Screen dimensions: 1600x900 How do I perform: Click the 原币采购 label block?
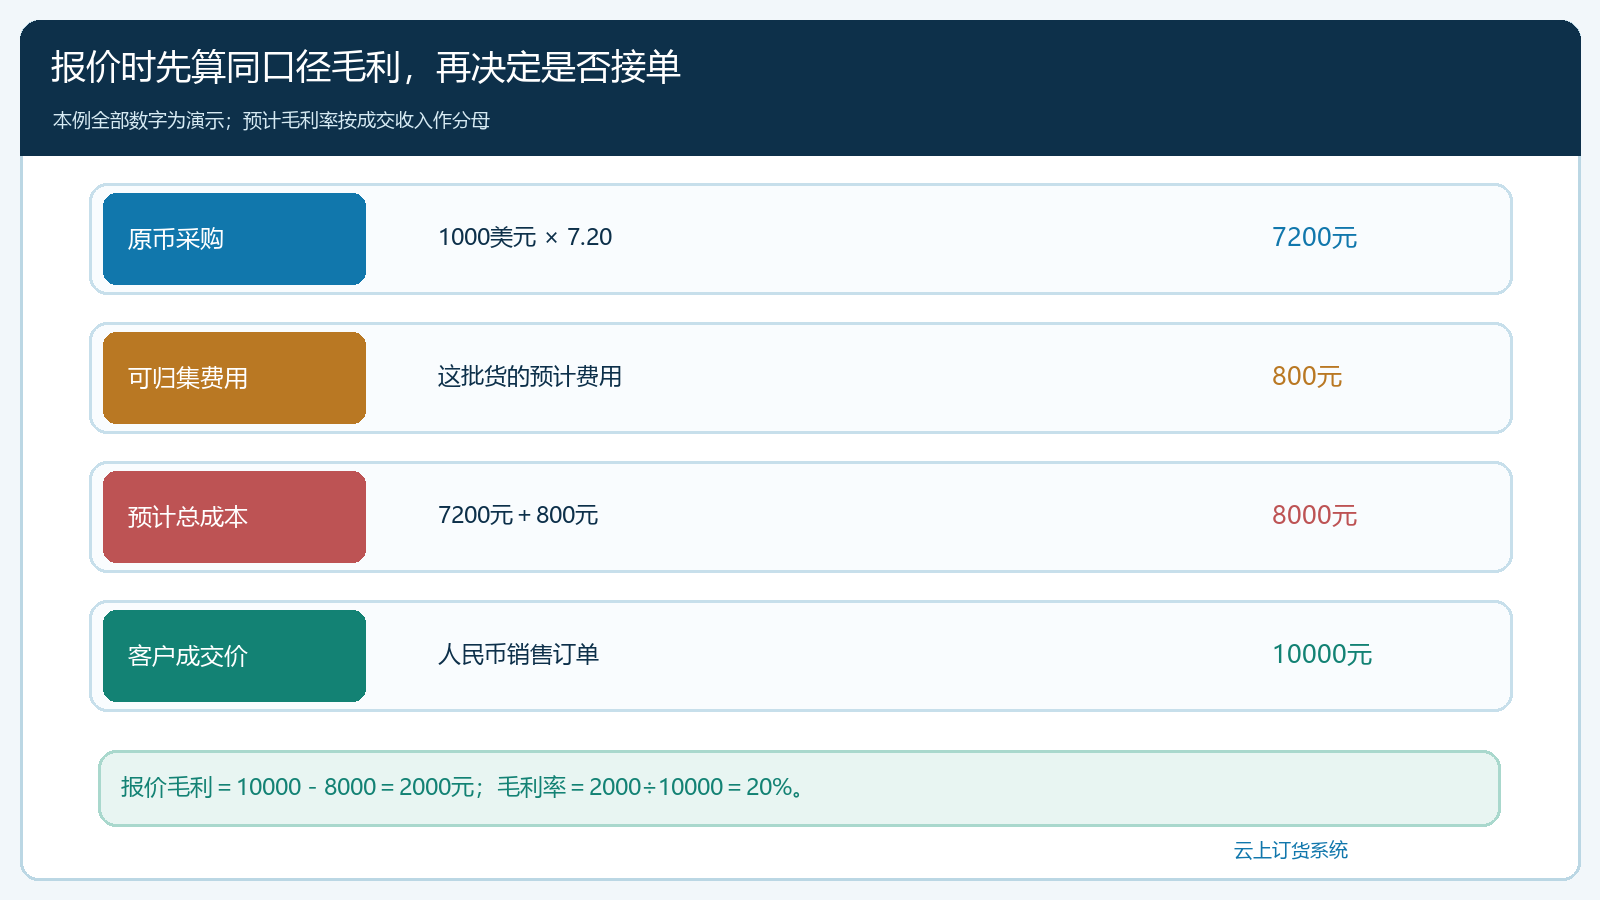(x=234, y=239)
